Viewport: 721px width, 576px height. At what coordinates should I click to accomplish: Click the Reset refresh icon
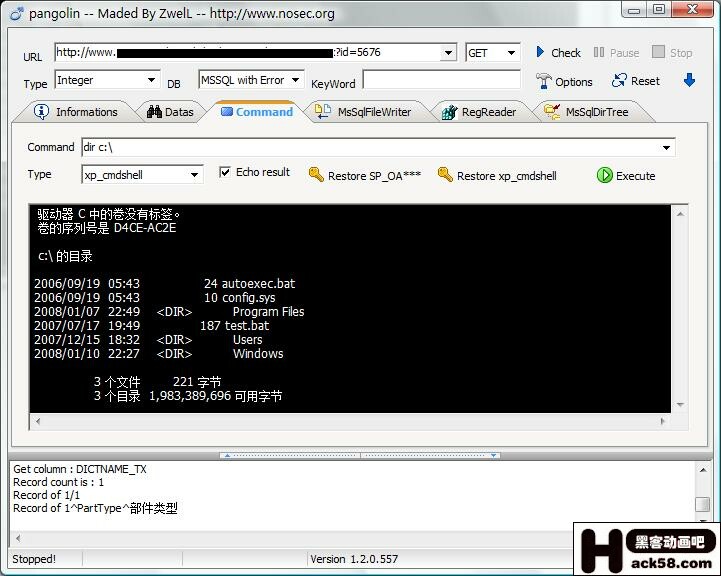coord(636,82)
